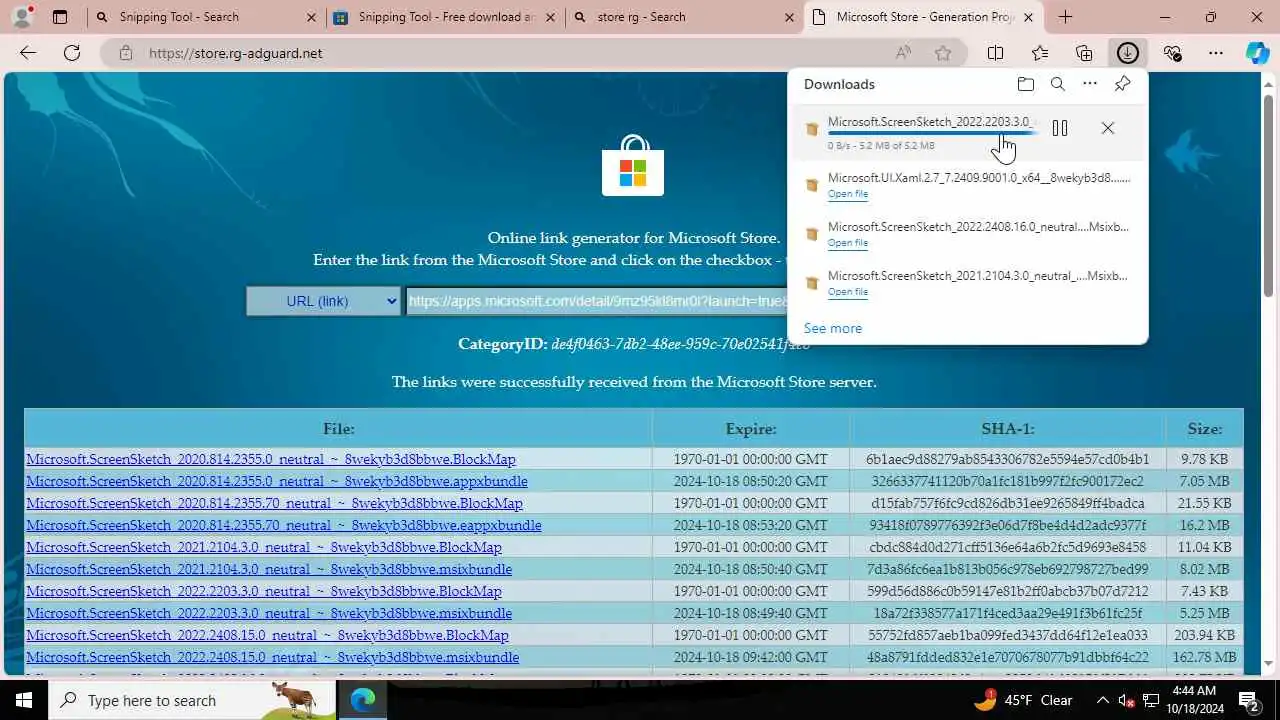
Task: Download ScreenSketch_2022.2203.3.0 BlockMap link
Action: [x=264, y=591]
